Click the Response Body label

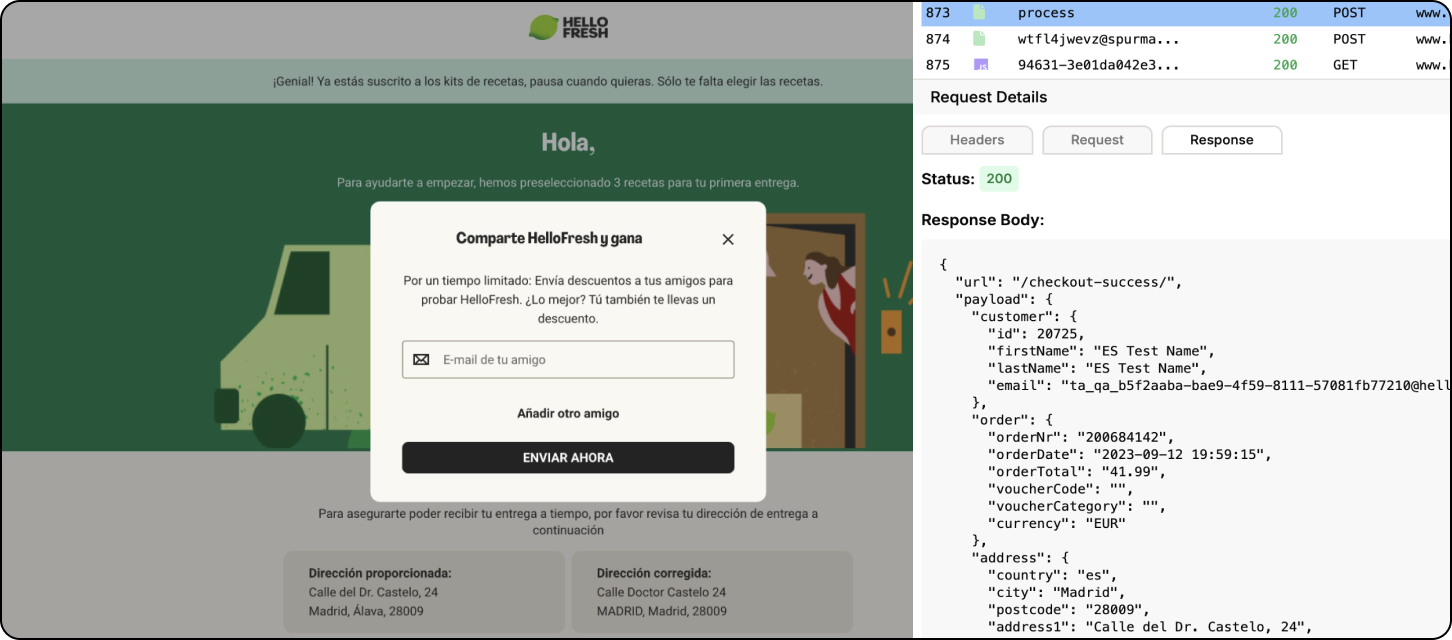tap(982, 220)
